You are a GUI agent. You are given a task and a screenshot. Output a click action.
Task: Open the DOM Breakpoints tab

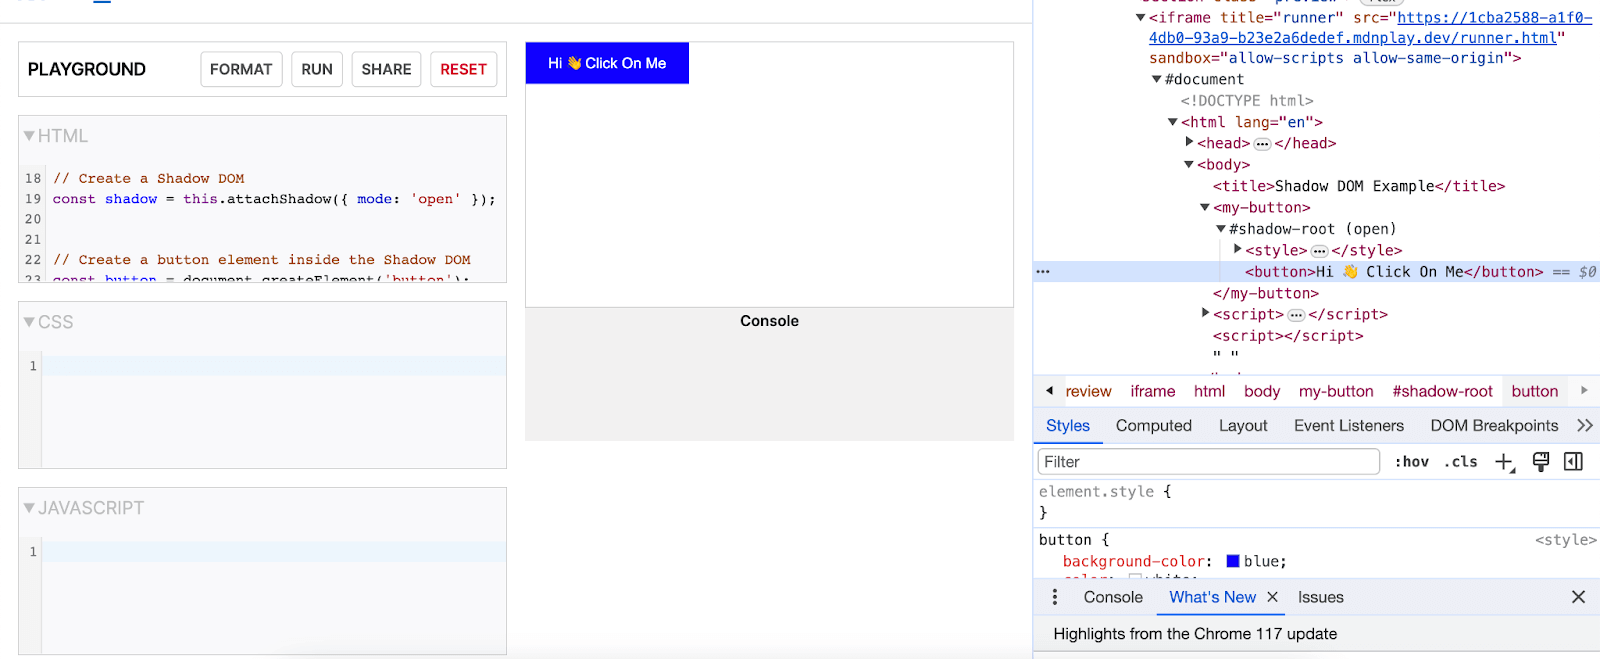point(1494,426)
